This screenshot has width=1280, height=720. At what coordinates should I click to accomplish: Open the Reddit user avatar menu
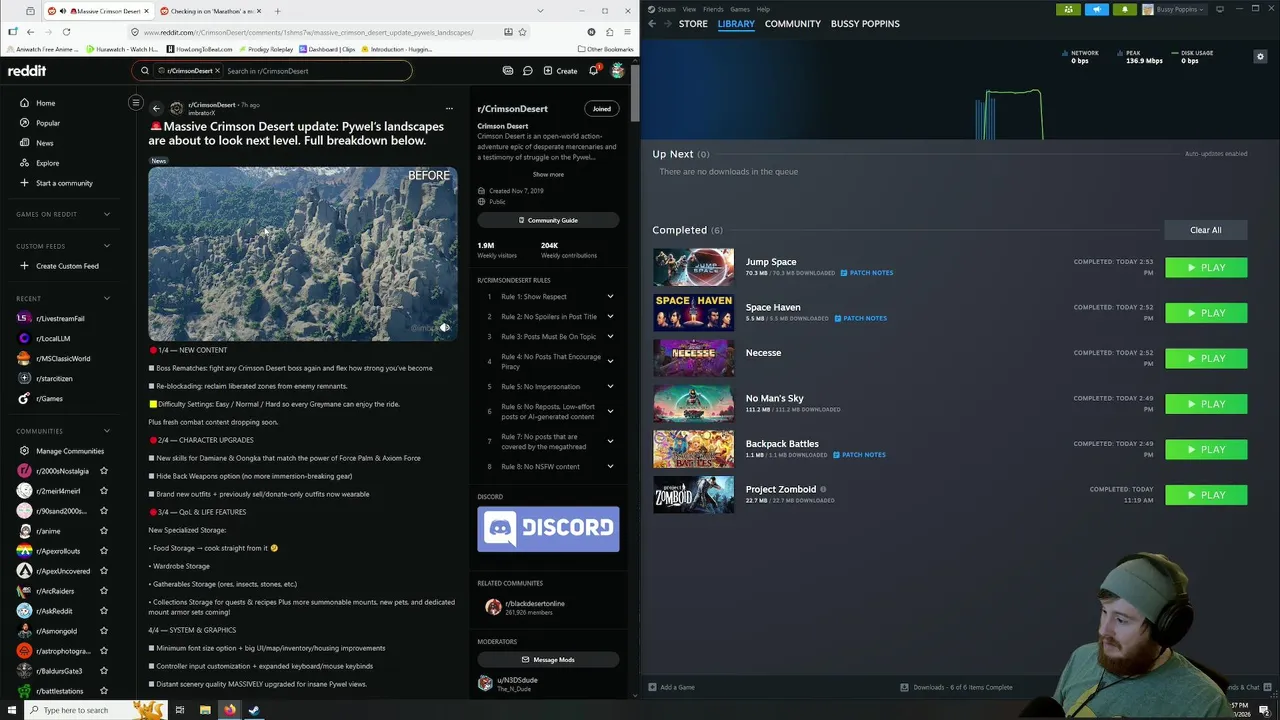point(617,71)
